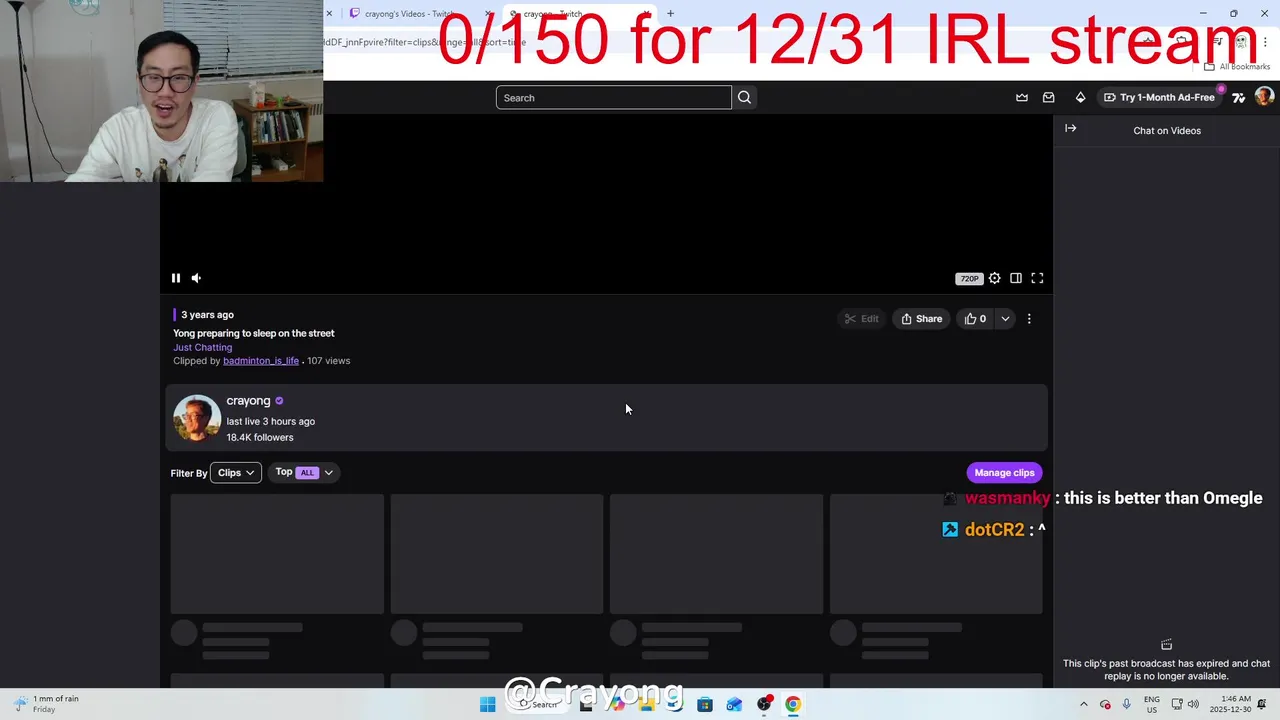Open OBS Studio from taskbar
Screen dimensions: 1280x720
(x=764, y=704)
